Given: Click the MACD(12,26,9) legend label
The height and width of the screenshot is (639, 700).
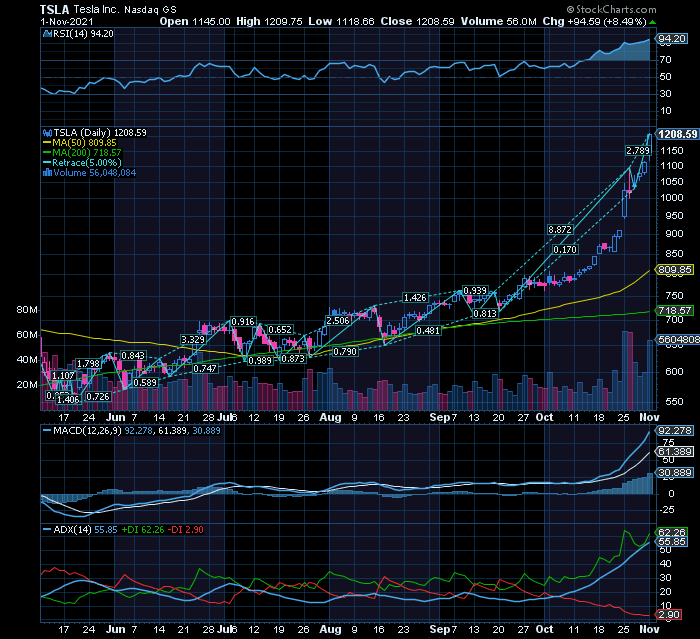Looking at the screenshot, I should [x=87, y=430].
